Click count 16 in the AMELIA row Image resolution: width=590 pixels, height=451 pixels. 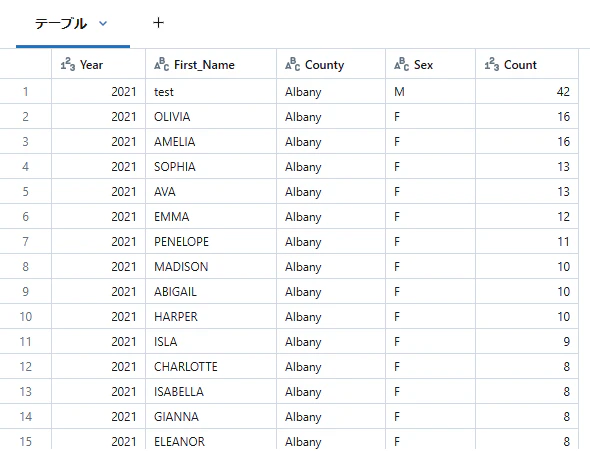564,141
